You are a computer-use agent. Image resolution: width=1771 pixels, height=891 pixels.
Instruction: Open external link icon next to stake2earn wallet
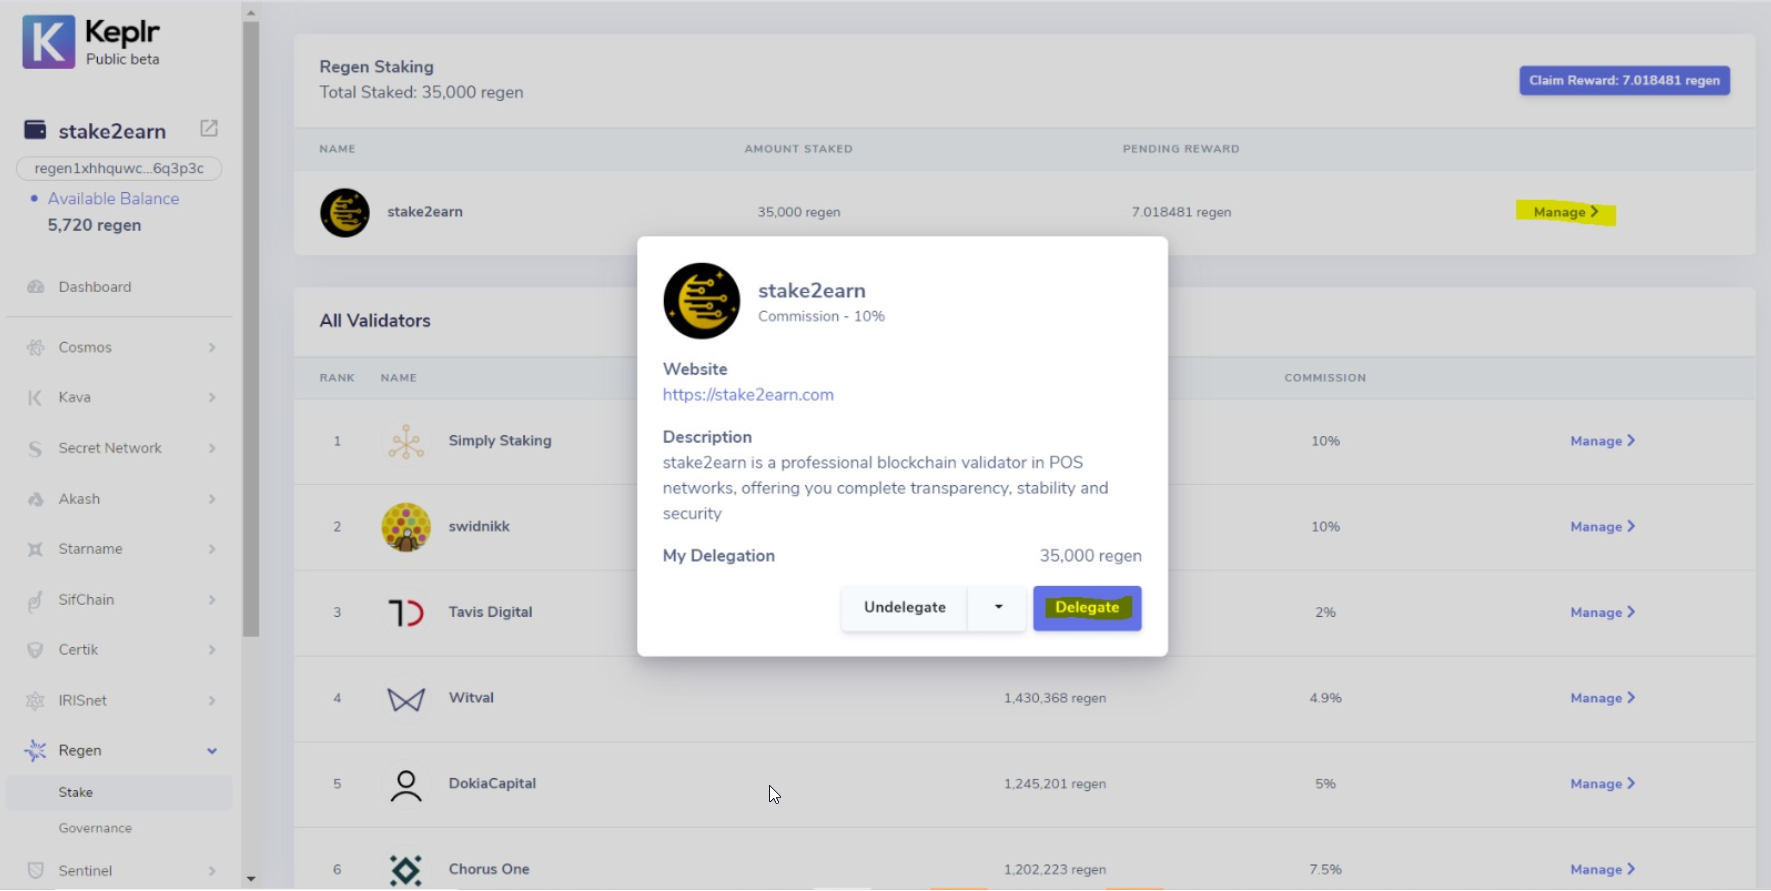(x=209, y=128)
